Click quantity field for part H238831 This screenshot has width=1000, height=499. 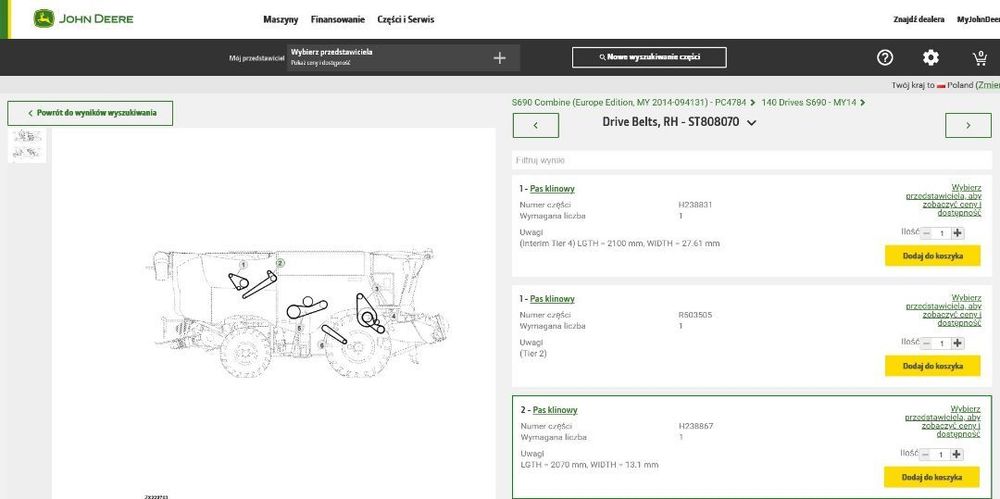click(x=942, y=234)
